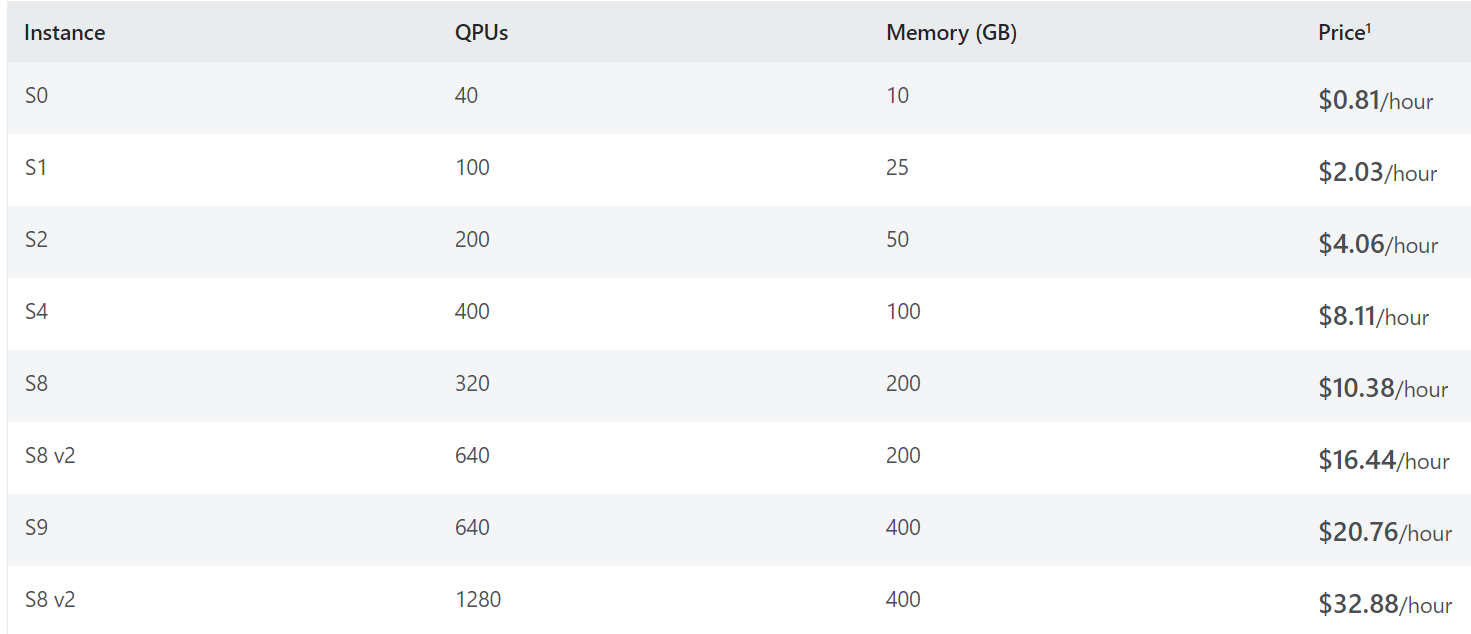Viewport: 1471px width, 634px height.
Task: Select the $20.76/hour price for S9
Action: [1385, 533]
